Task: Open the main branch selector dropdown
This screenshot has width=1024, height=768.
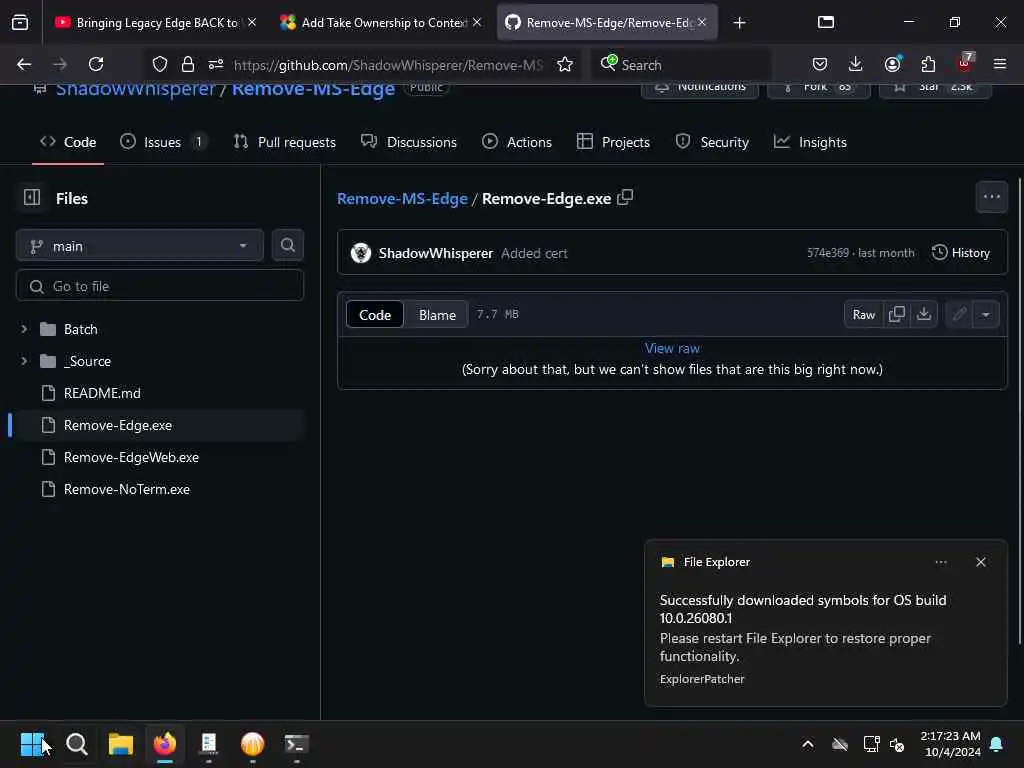Action: (x=140, y=246)
